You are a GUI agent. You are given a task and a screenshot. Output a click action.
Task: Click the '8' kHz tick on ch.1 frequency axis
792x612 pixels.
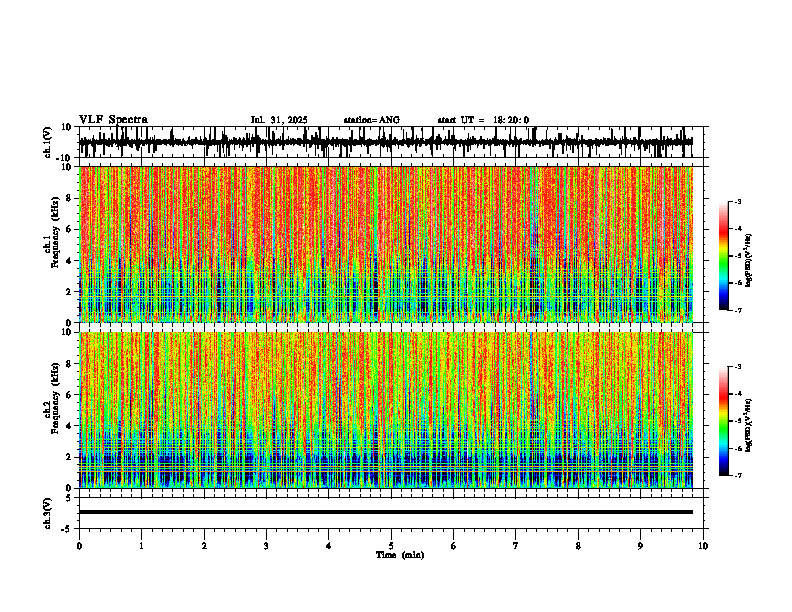(69, 198)
